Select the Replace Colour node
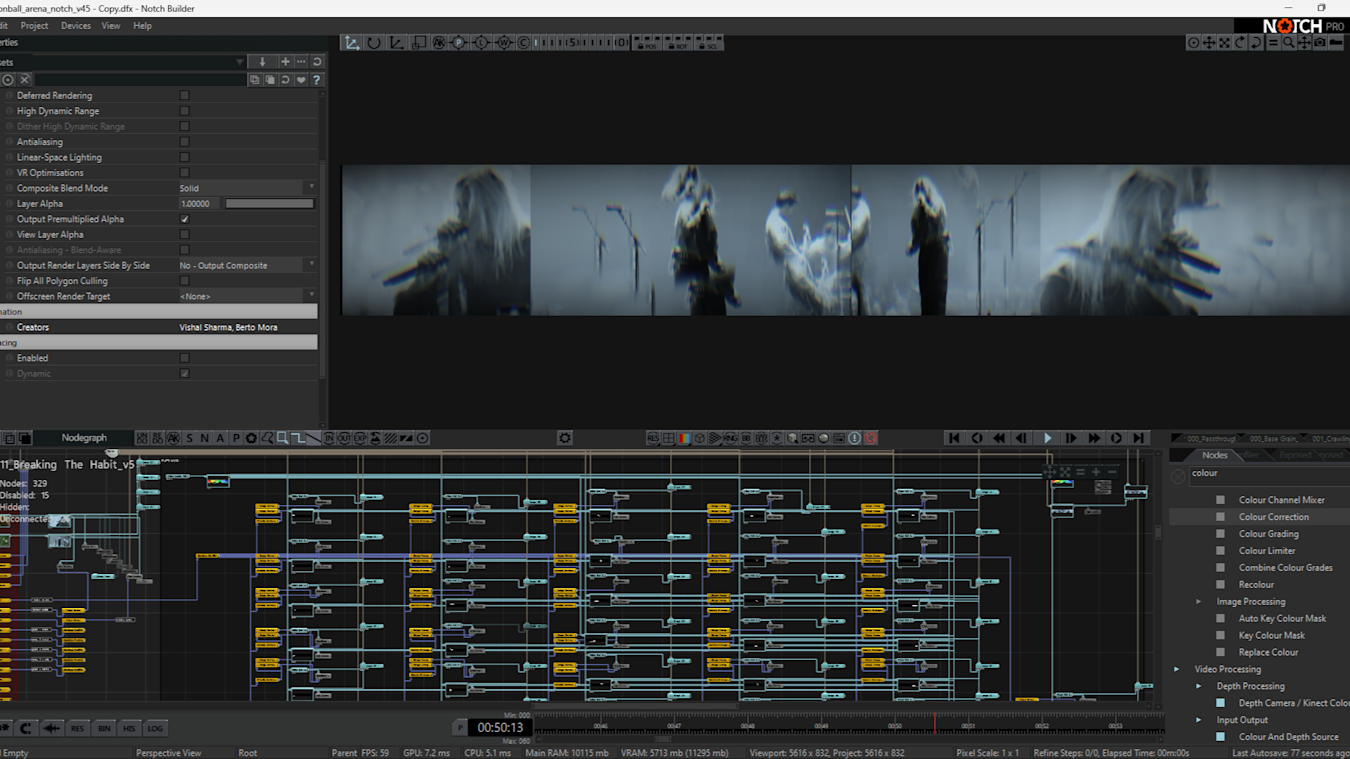Screen dimensions: 1350x759 1268,652
